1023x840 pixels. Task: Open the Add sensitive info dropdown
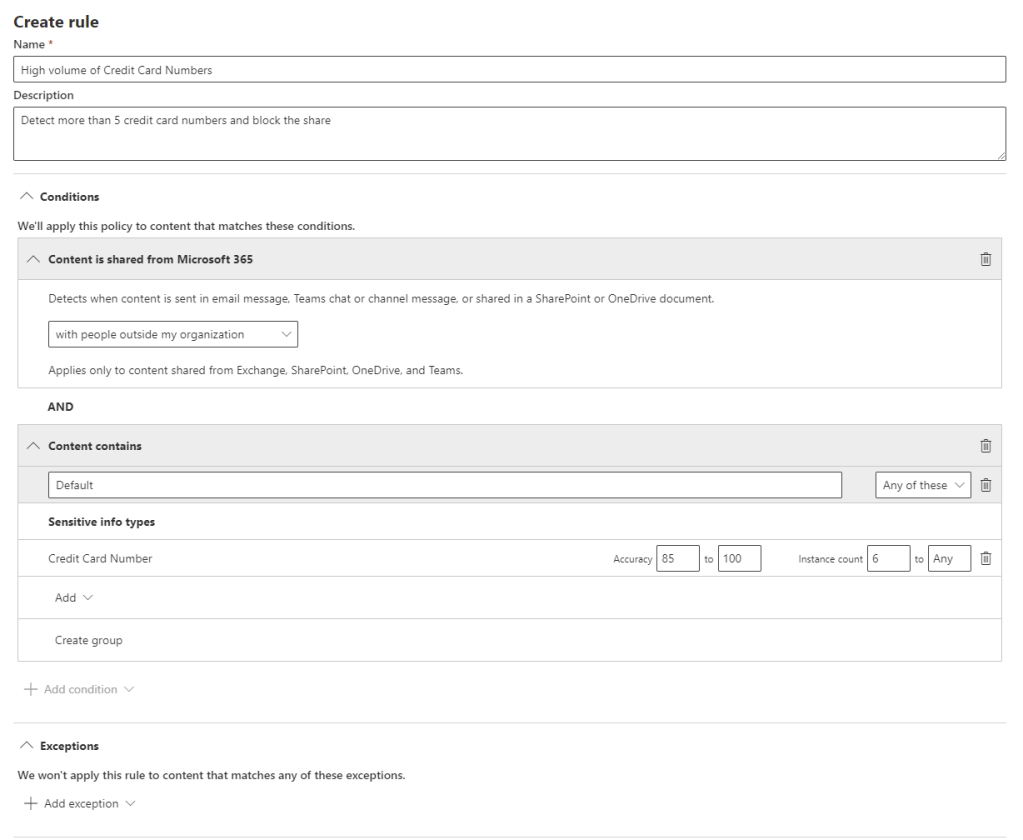tap(73, 598)
